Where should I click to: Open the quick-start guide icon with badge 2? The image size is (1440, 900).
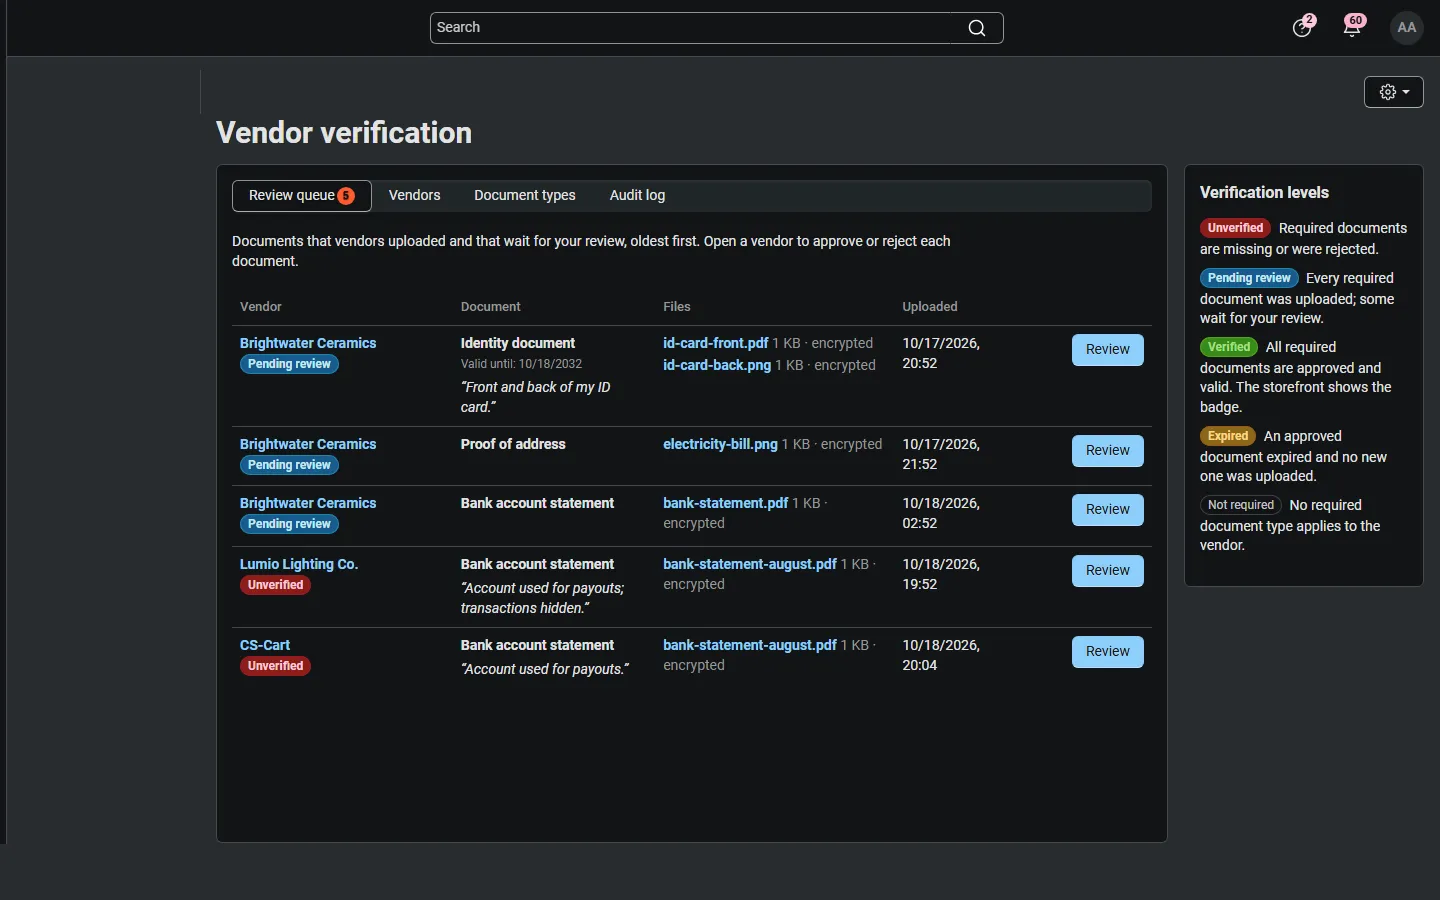coord(1302,28)
